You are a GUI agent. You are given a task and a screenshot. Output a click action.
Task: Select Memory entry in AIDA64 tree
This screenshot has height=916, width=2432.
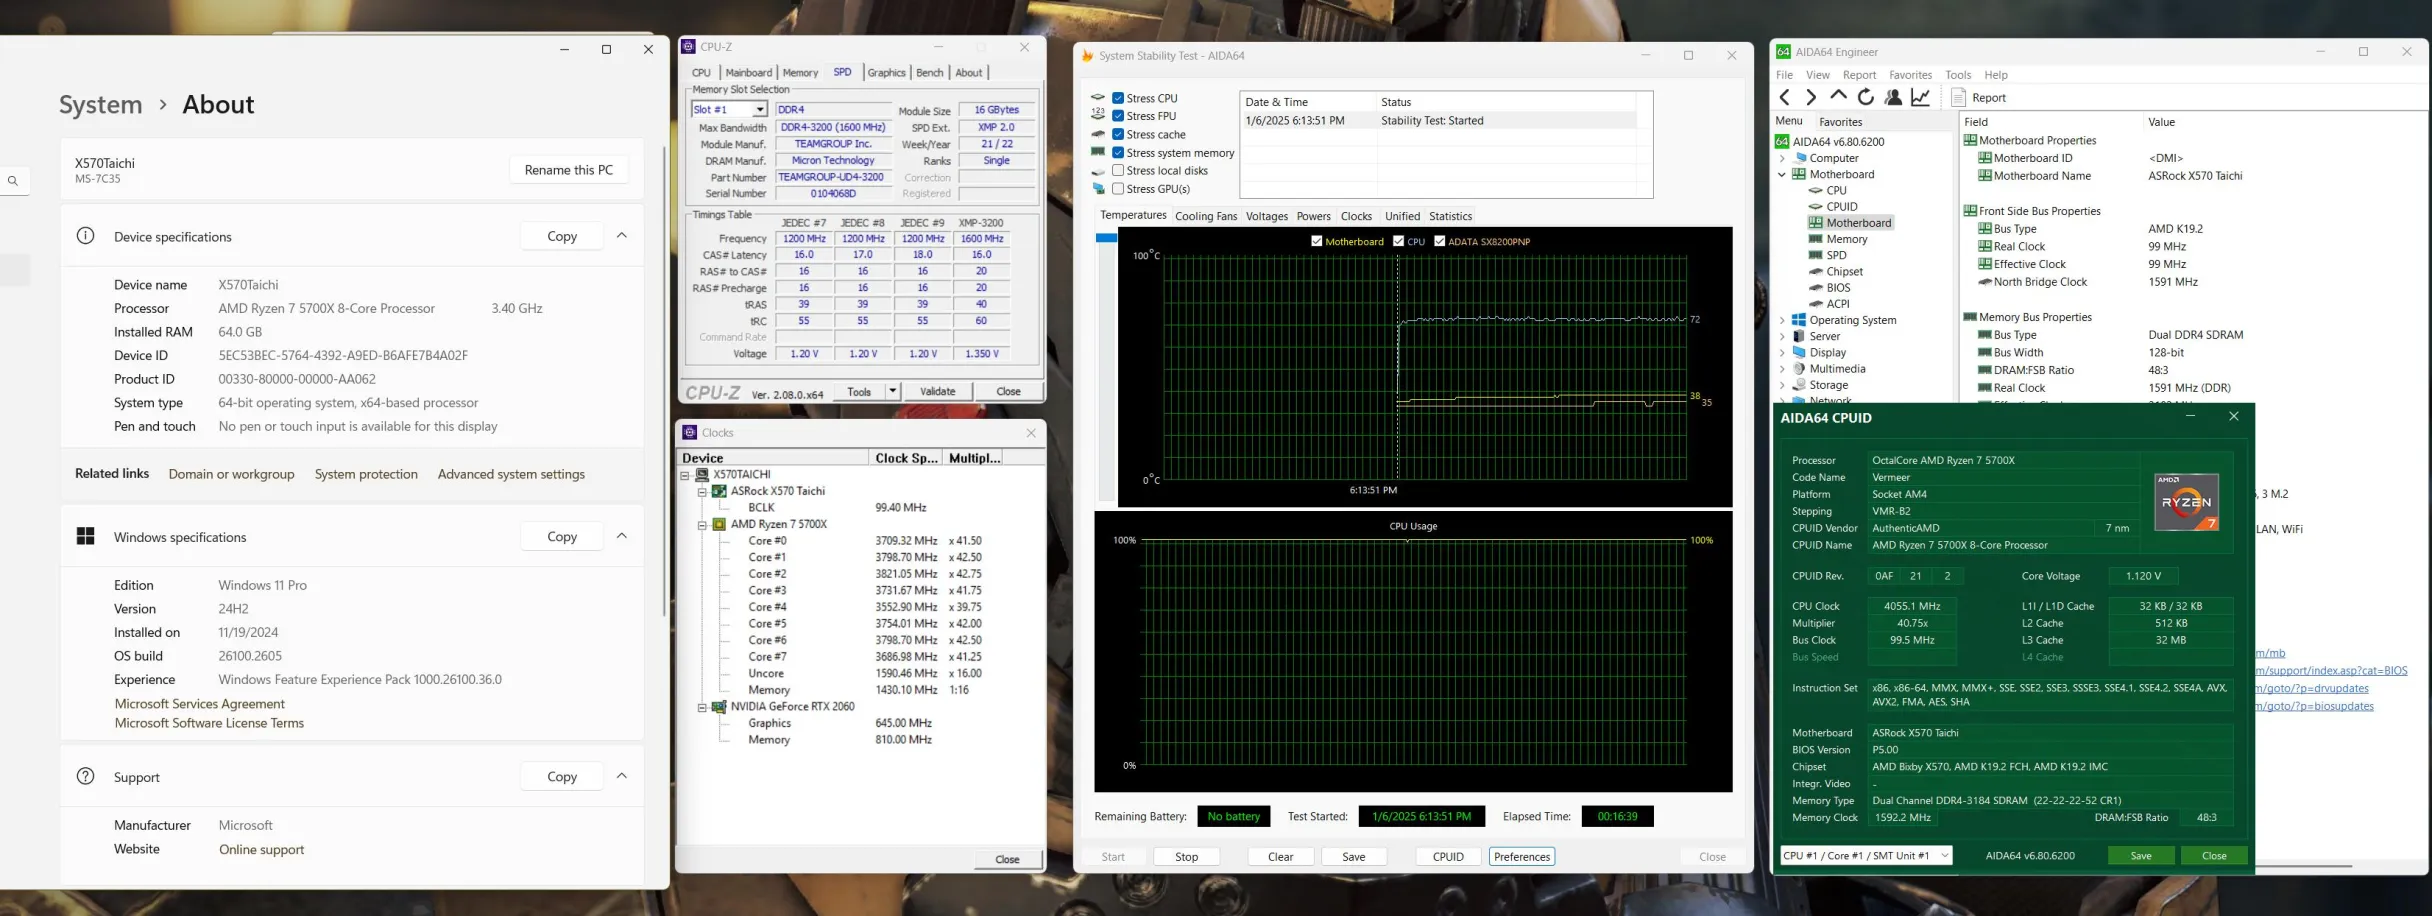coord(1846,239)
